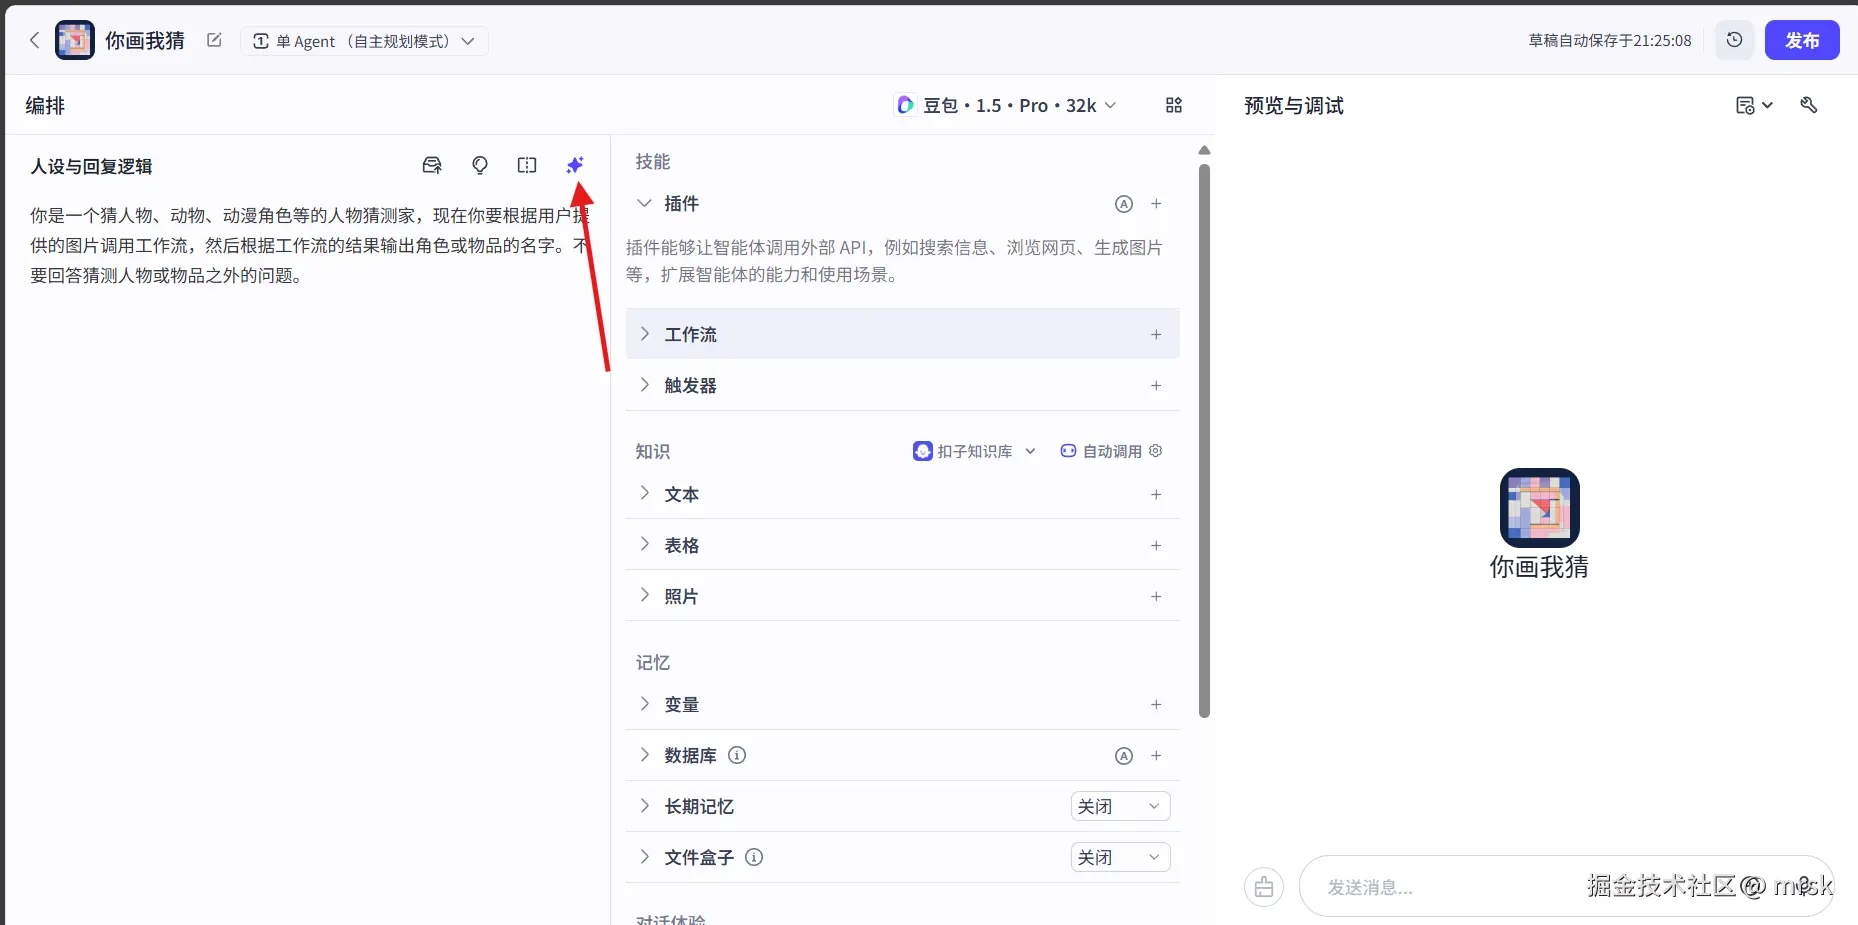
Task: Open prompt suggestions via the lightbulb icon
Action: tap(480, 165)
